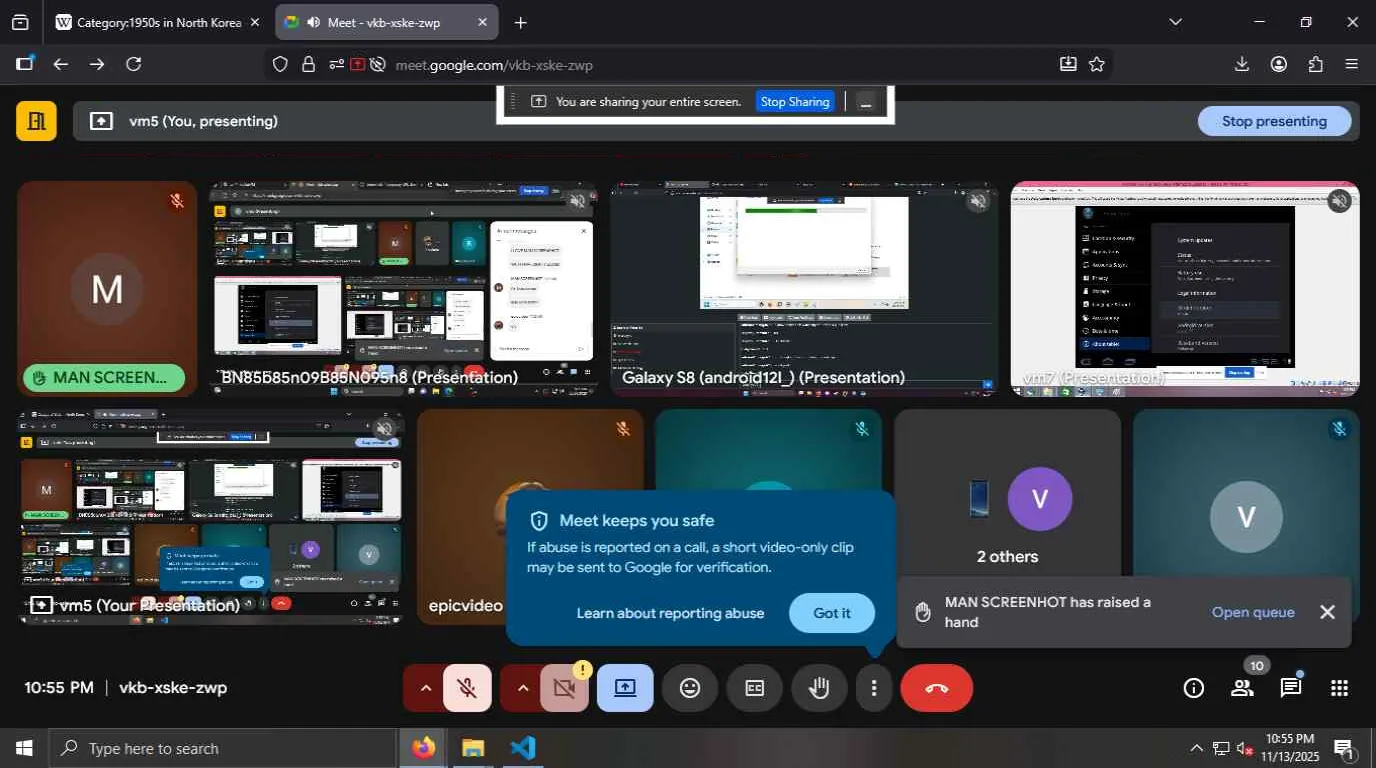Image resolution: width=1376 pixels, height=768 pixels.
Task: Close the Category:1950s in North Korea tab
Action: pos(255,22)
